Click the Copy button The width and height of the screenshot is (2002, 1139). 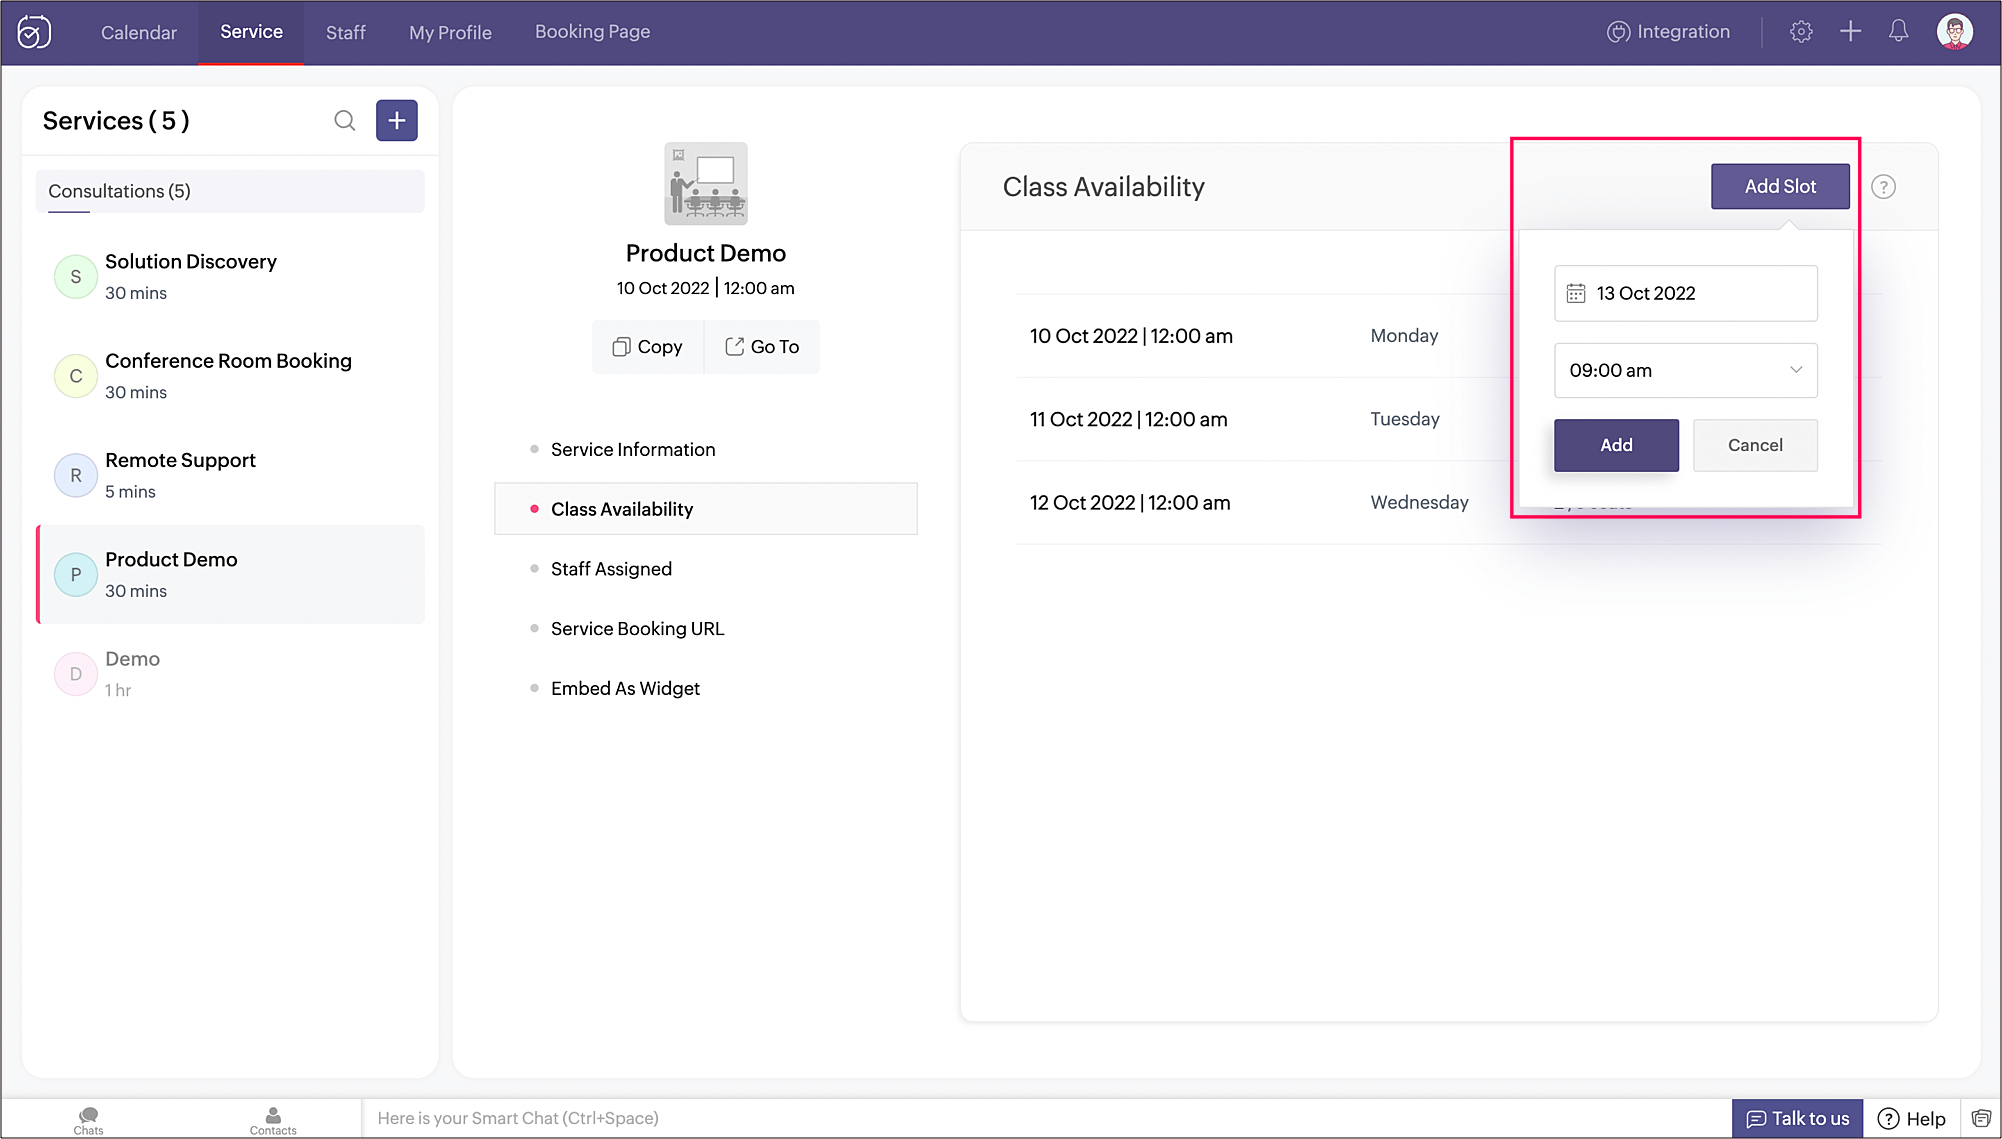pyautogui.click(x=647, y=347)
